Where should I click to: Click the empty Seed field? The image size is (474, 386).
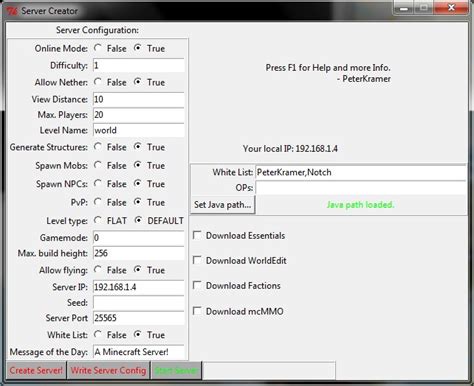(138, 303)
